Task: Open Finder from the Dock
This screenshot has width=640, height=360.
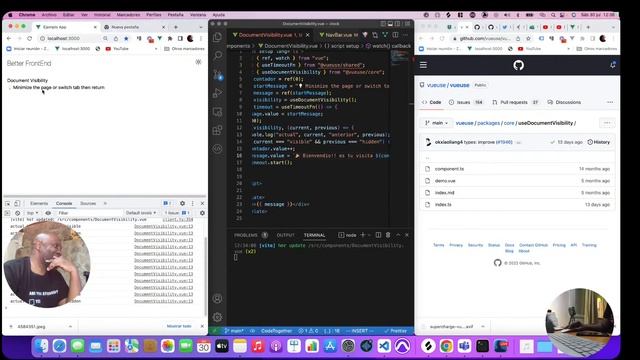Action: pyautogui.click(x=41, y=346)
